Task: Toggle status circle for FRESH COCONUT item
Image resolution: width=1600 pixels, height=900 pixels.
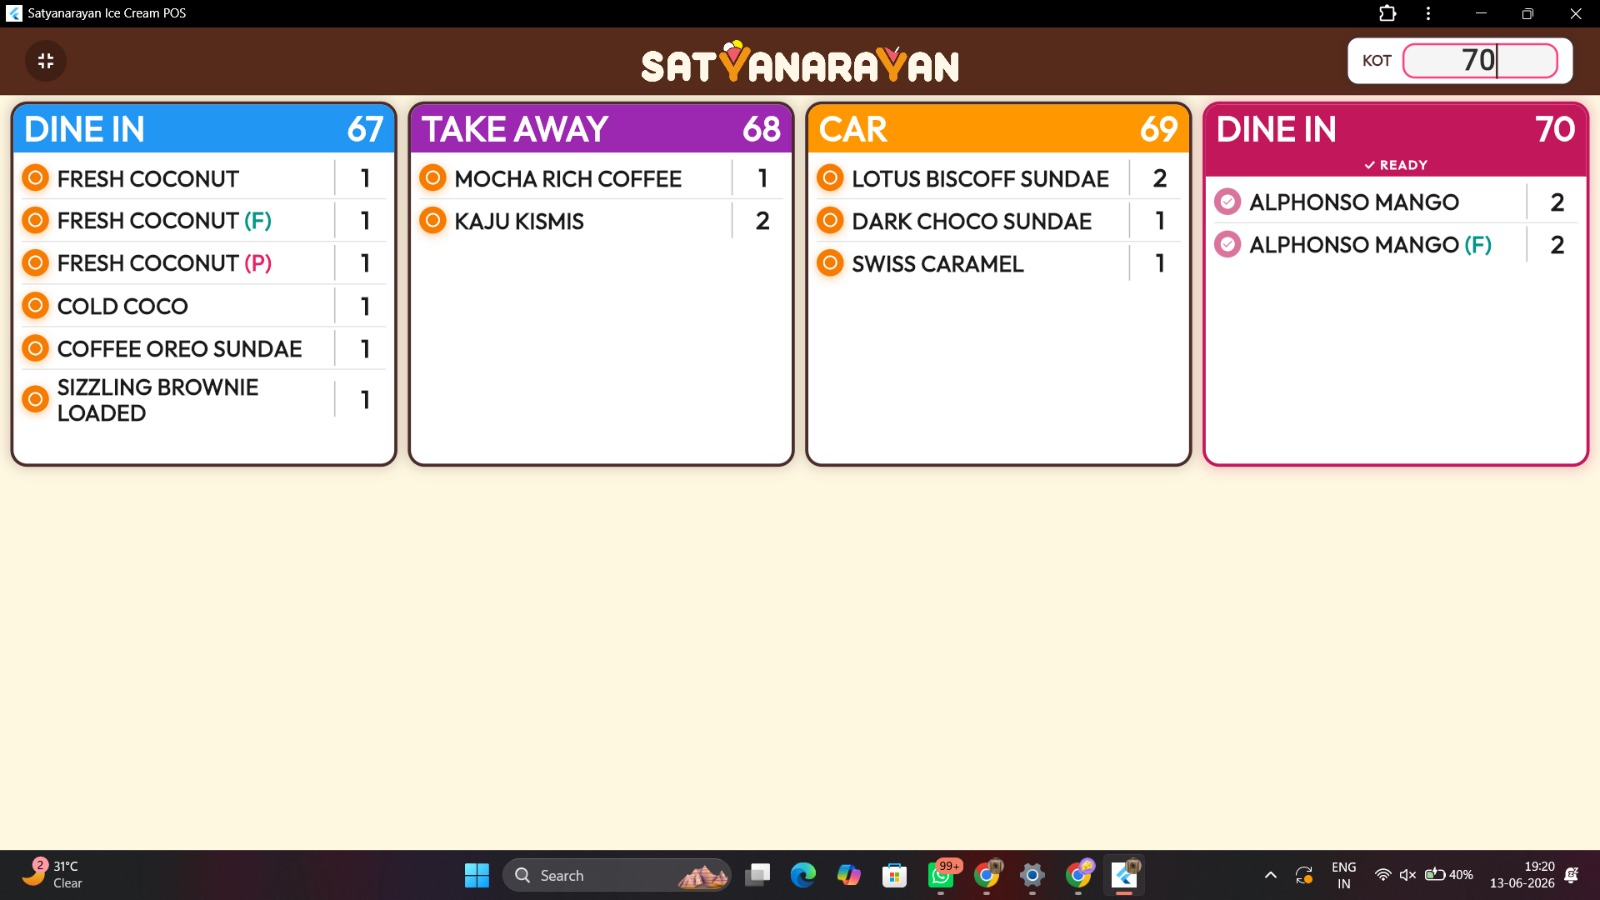Action: pyautogui.click(x=36, y=178)
